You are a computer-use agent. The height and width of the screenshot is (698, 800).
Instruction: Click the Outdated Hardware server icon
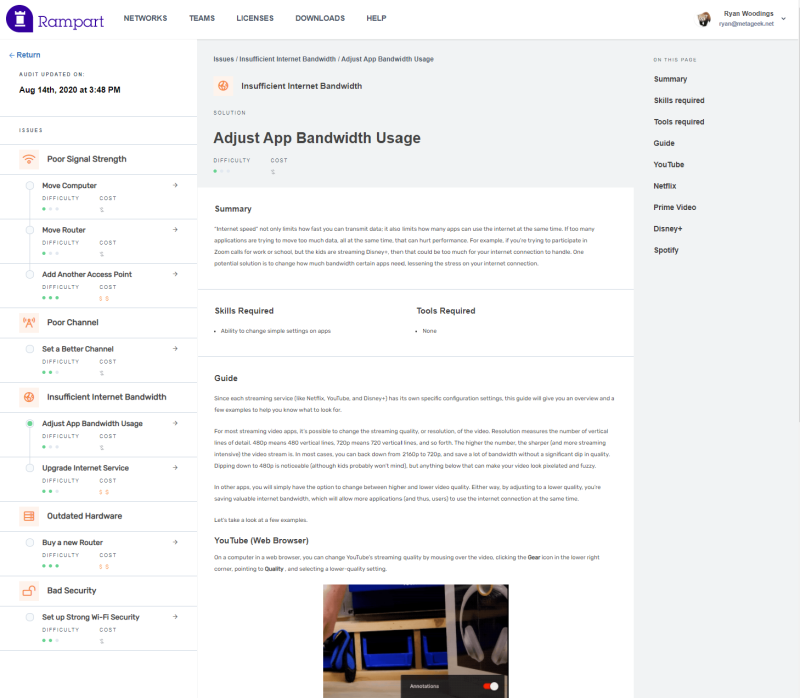click(x=29, y=516)
